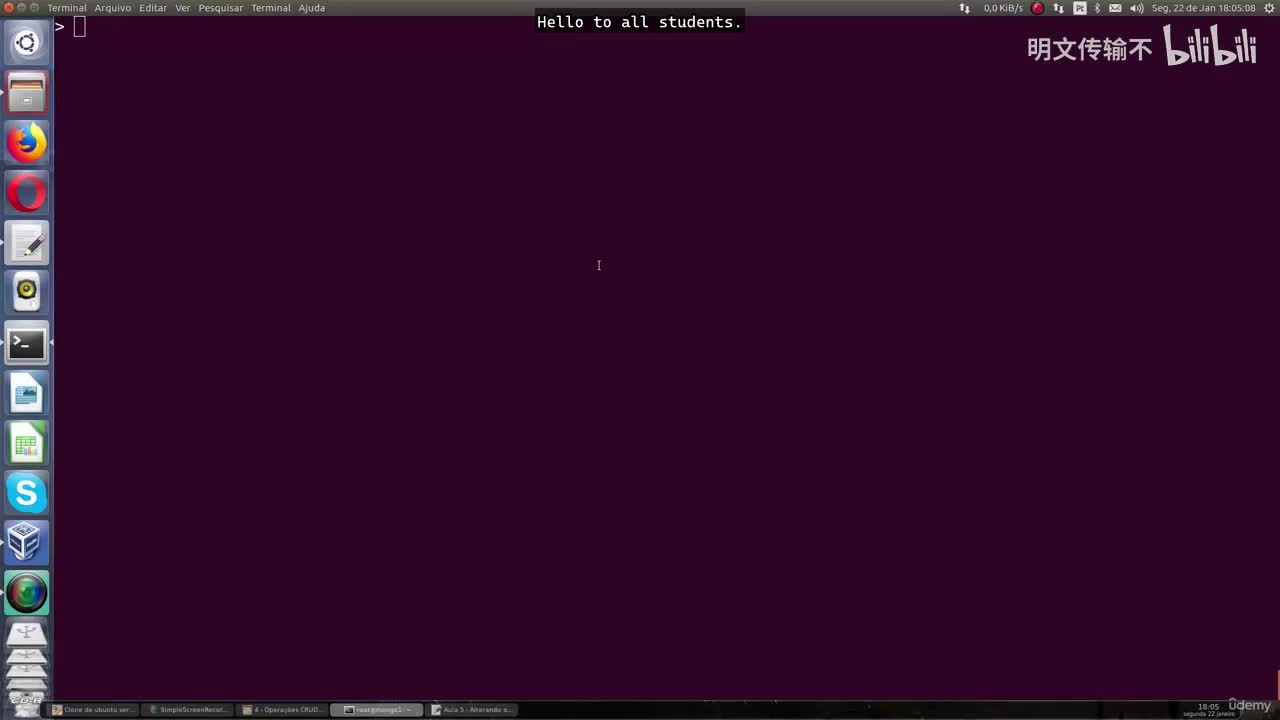Open the text editor launcher icon

tap(27, 243)
